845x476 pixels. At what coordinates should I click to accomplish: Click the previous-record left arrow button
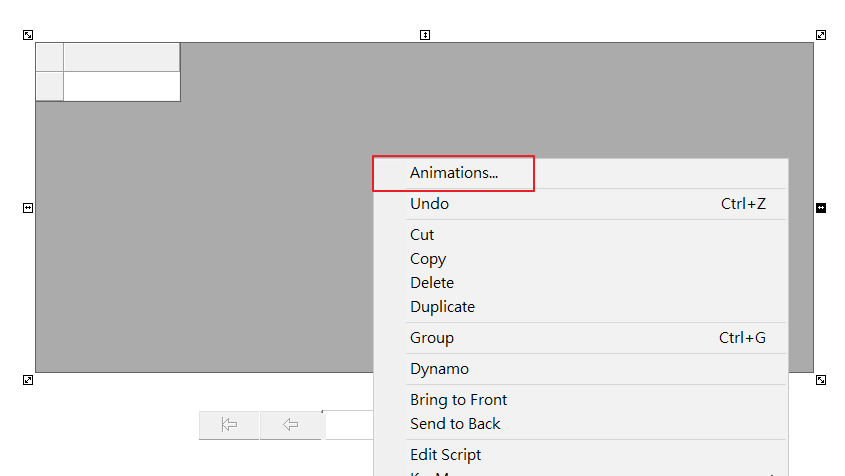(x=291, y=425)
